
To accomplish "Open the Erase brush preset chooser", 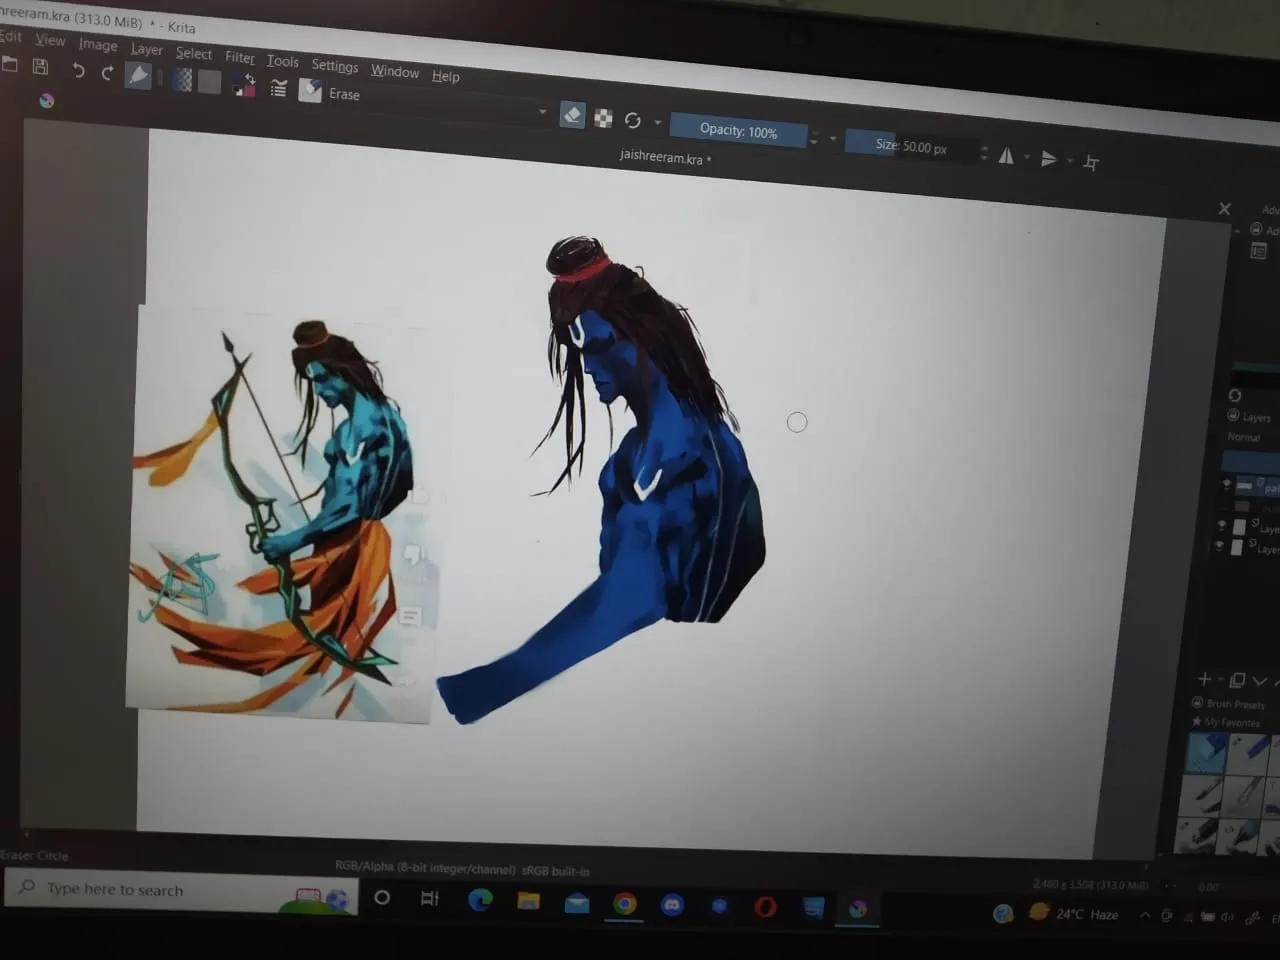I will click(x=310, y=92).
